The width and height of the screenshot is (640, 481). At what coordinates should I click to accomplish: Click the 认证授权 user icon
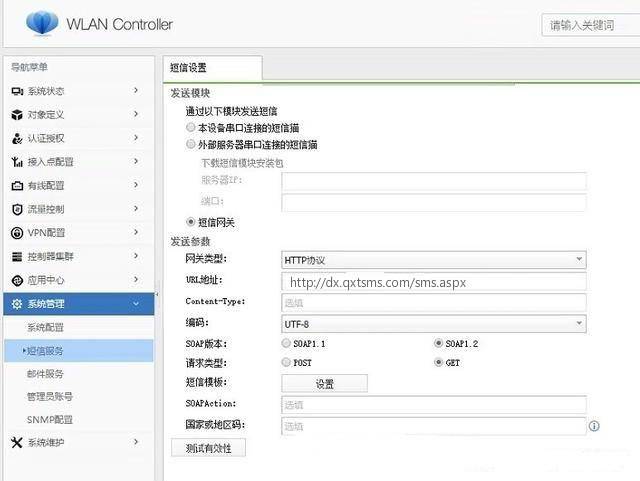[x=16, y=138]
